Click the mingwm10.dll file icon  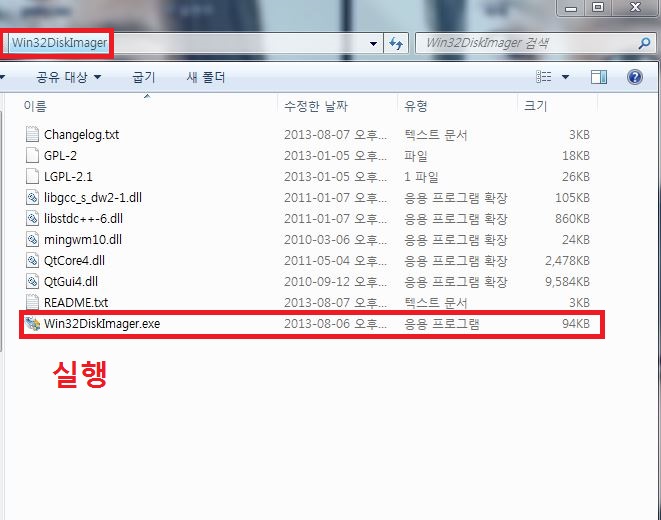(32, 239)
